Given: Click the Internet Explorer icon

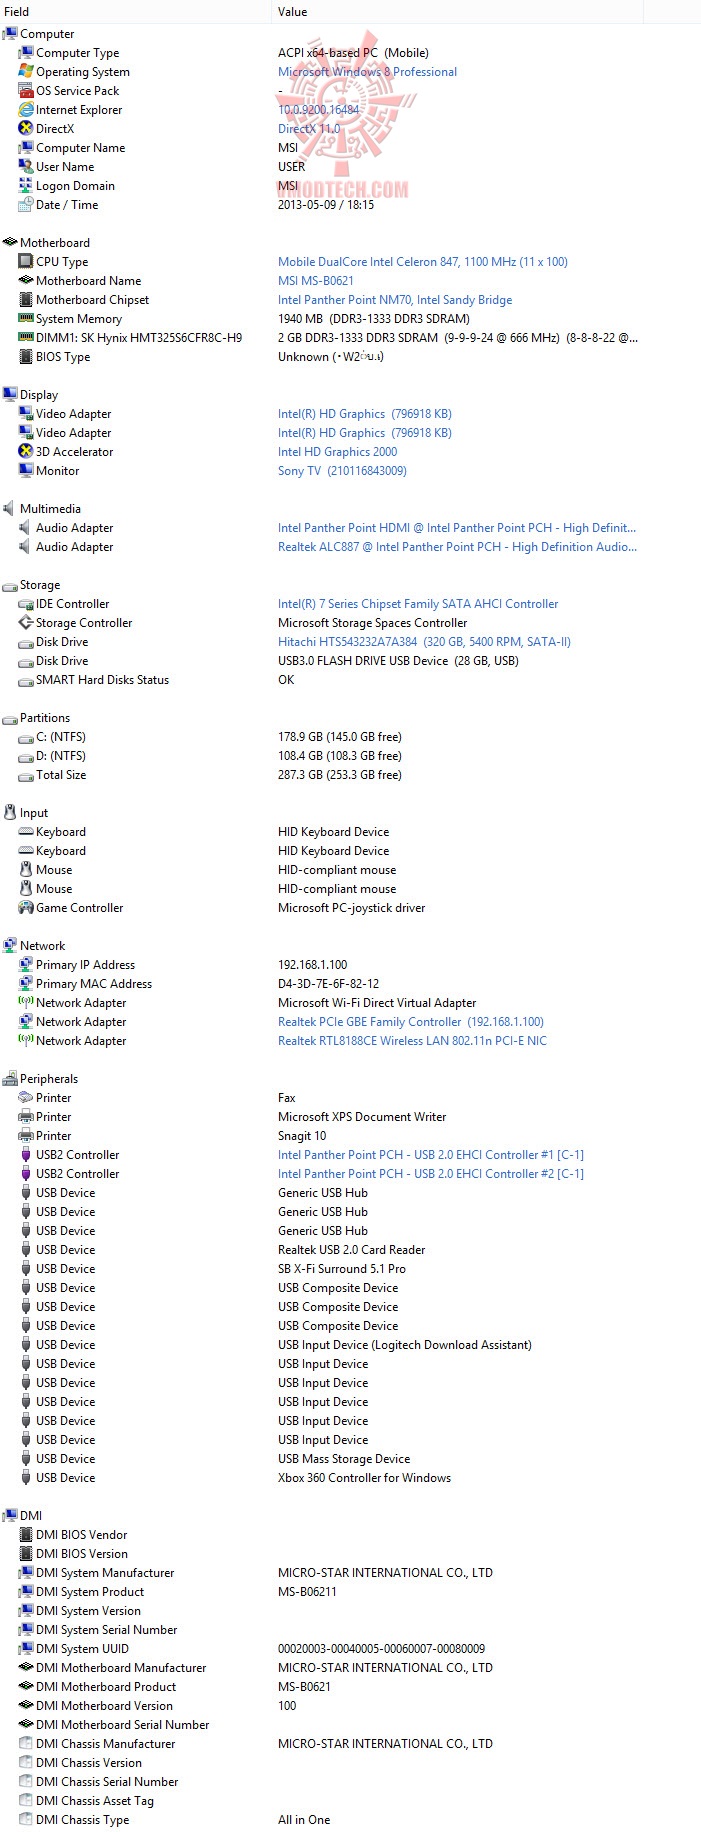Looking at the screenshot, I should [x=26, y=110].
